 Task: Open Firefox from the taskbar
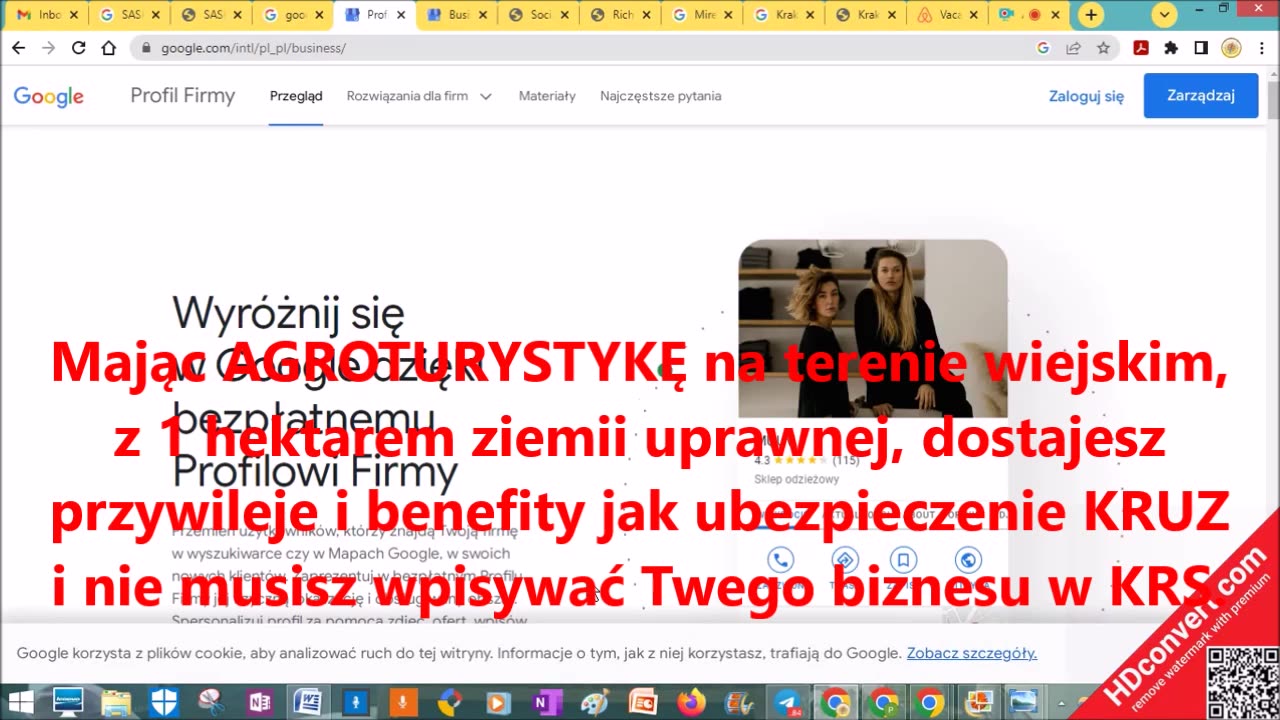pyautogui.click(x=691, y=703)
